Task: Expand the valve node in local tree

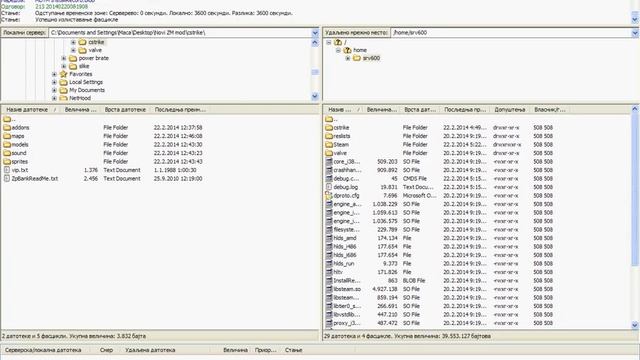Action: tap(73, 50)
